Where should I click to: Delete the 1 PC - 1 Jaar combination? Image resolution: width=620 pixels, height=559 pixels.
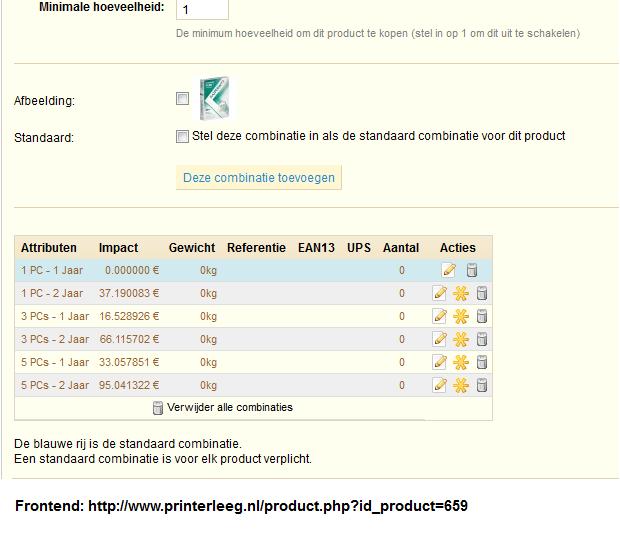(x=472, y=270)
